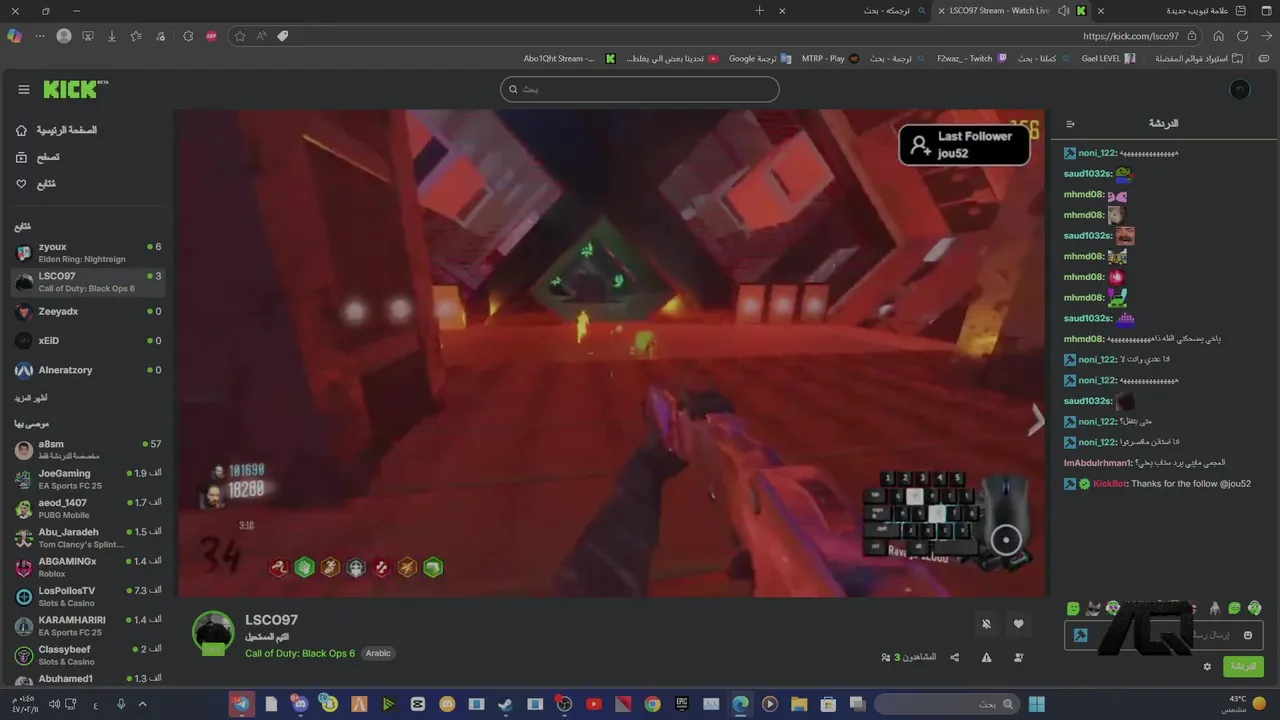The width and height of the screenshot is (1280, 720).
Task: Open Edge settings and more ellipsis
Action: coord(40,36)
